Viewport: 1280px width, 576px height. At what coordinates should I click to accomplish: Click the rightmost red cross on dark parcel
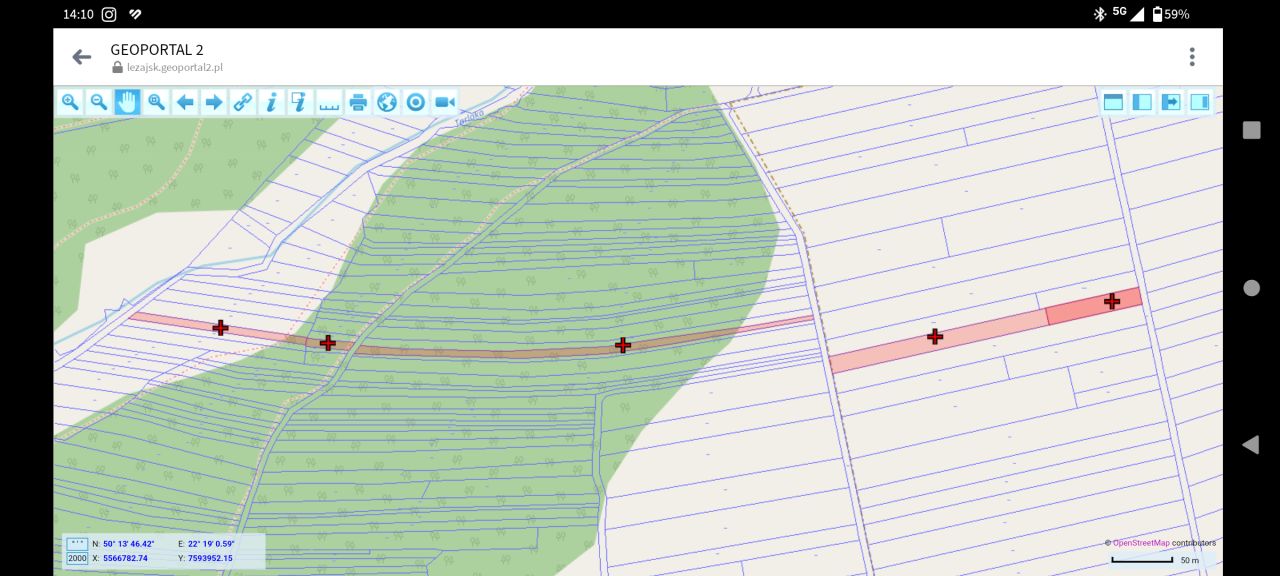pos(1112,301)
